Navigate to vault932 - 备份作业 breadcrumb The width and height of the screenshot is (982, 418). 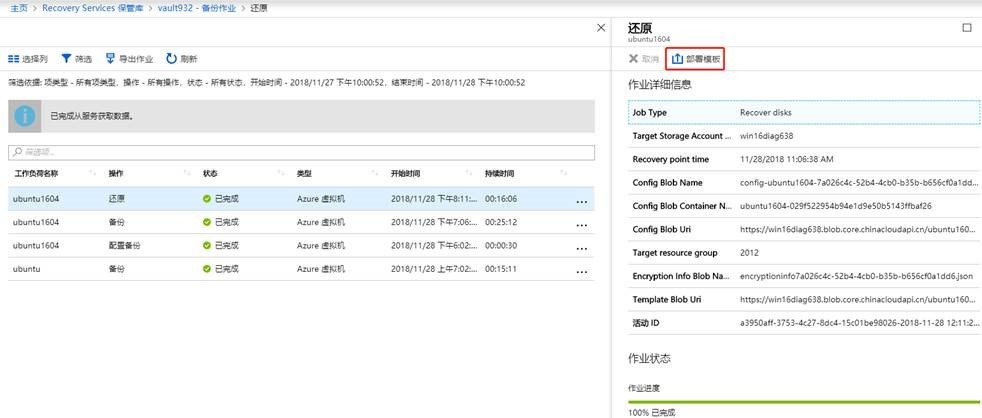(x=199, y=7)
